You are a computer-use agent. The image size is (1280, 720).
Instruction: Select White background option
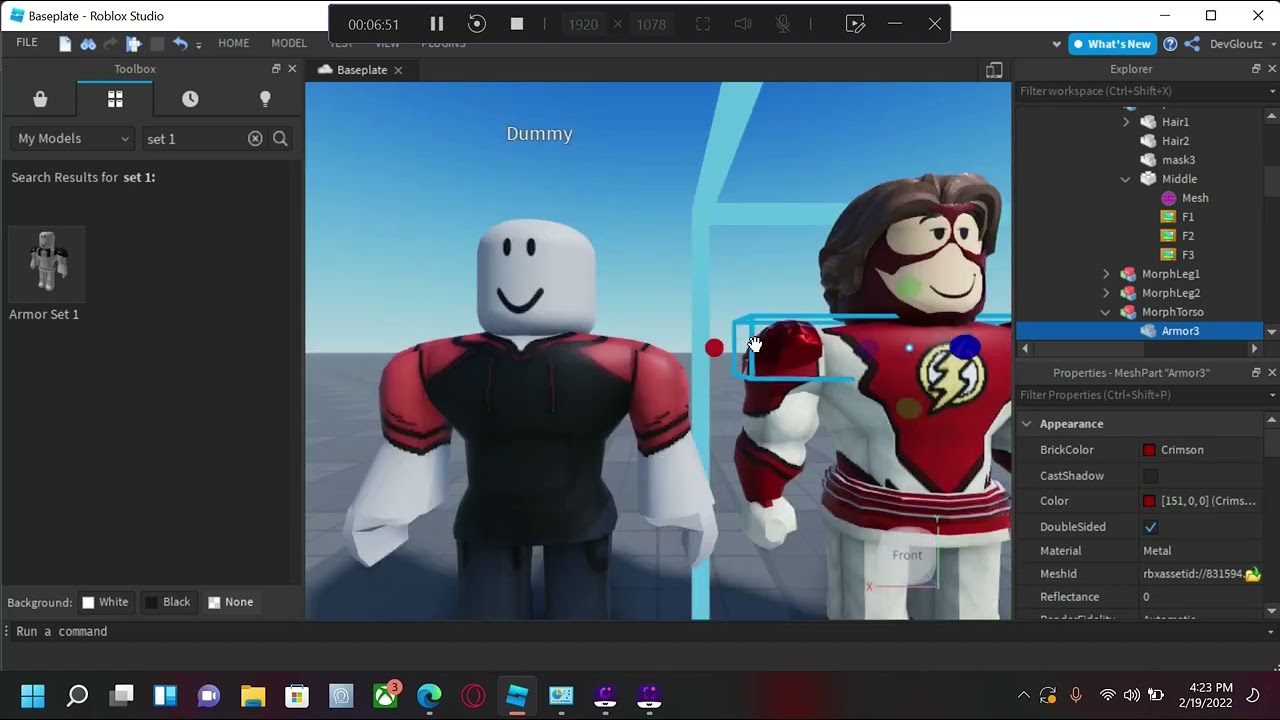point(105,602)
